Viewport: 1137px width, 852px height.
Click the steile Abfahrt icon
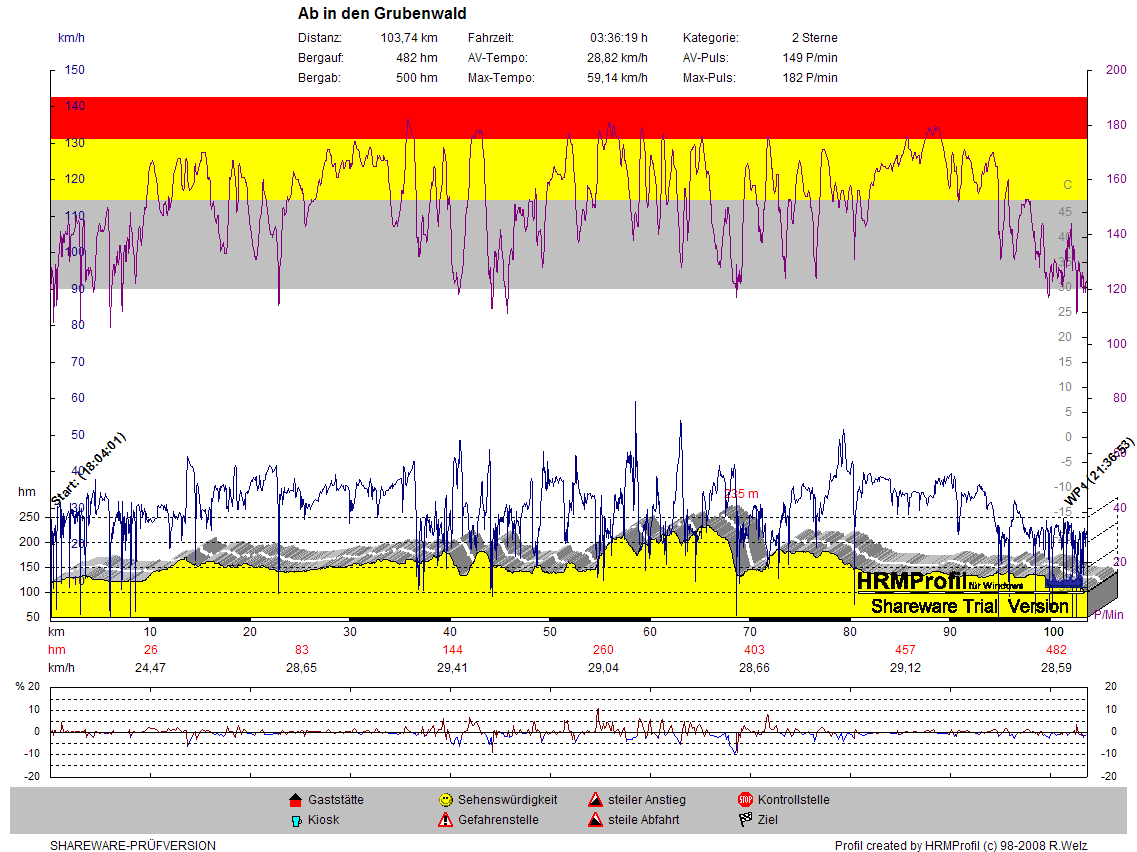coord(595,820)
